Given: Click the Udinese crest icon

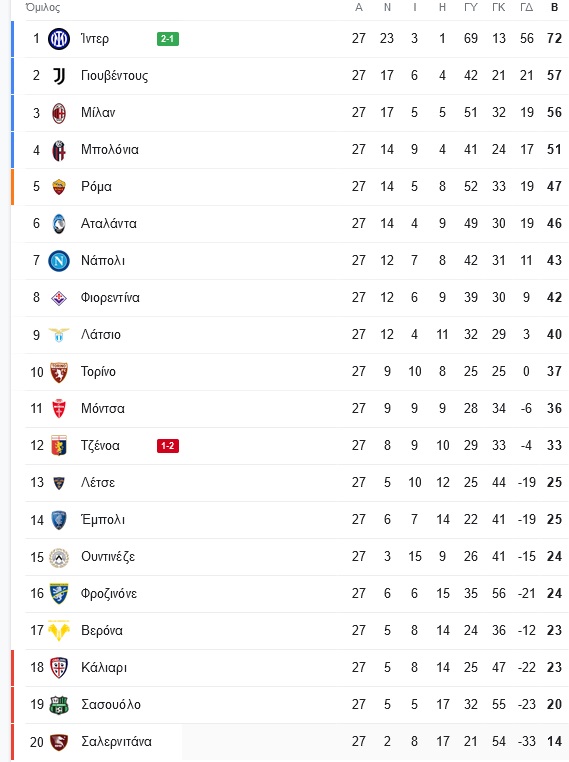Looking at the screenshot, I should coord(59,557).
